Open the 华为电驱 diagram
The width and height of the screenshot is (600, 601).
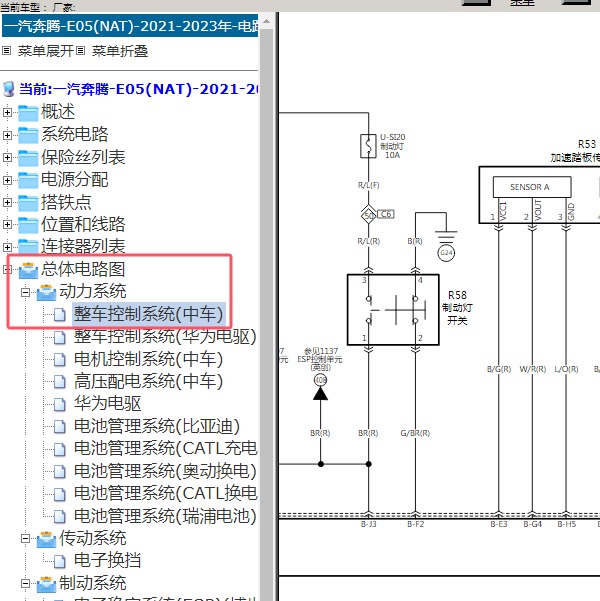coord(107,404)
